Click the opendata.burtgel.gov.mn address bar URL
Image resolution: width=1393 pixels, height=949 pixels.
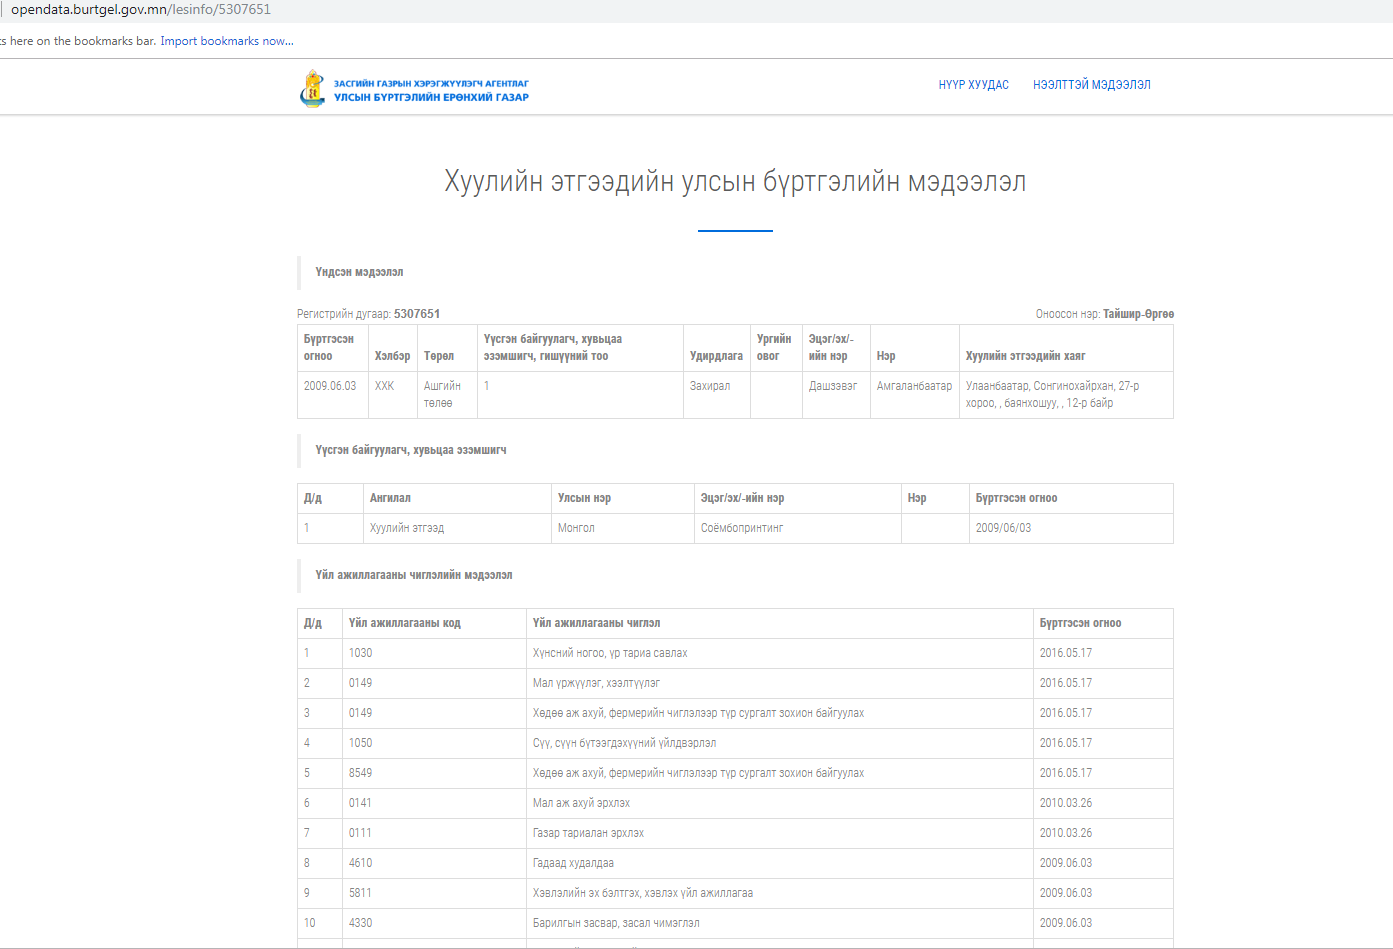[x=141, y=9]
